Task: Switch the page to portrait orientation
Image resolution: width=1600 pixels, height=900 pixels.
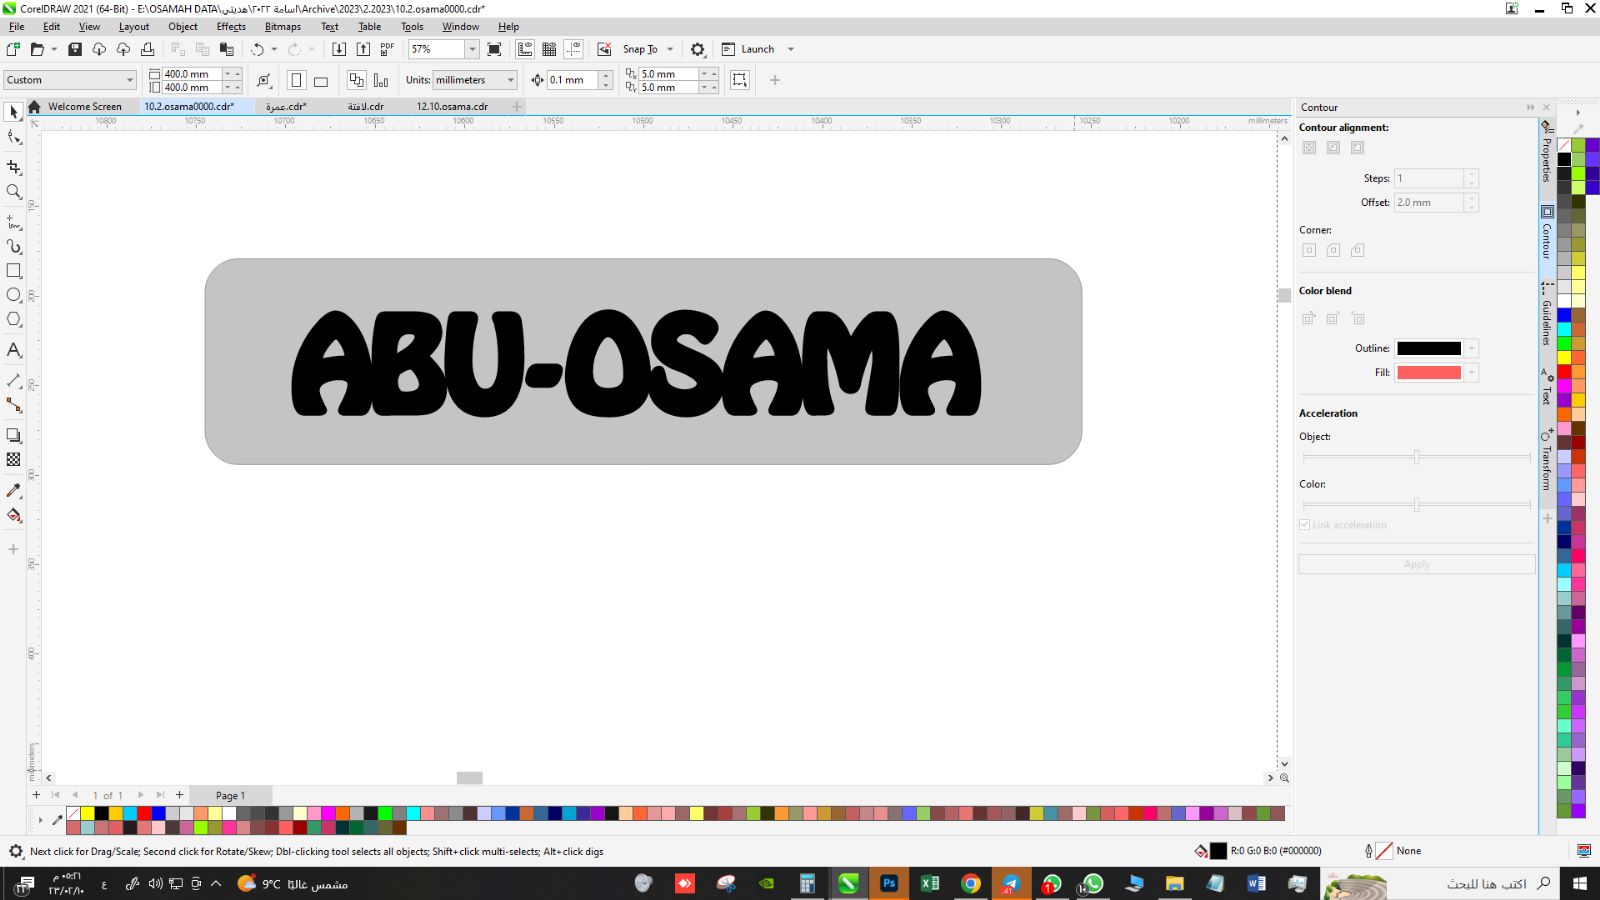Action: 296,80
